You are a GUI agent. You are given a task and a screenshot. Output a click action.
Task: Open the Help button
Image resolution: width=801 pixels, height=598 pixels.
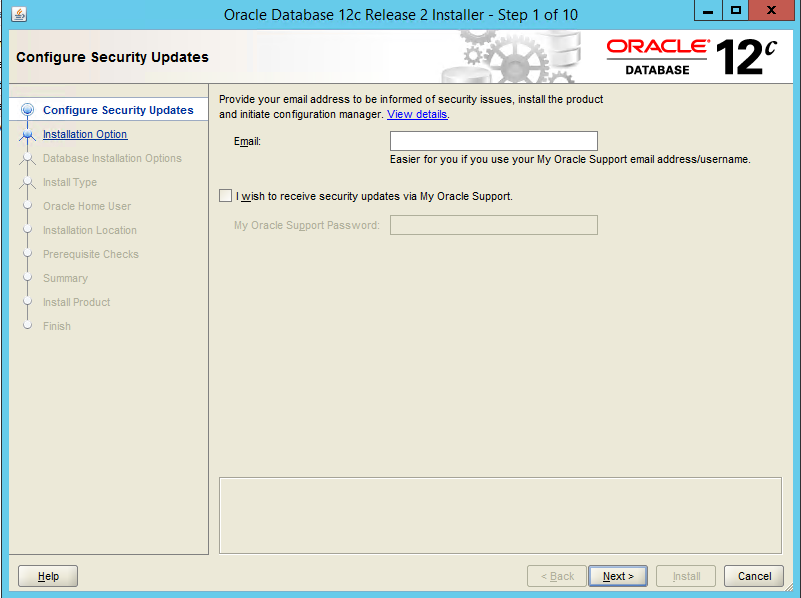point(48,576)
